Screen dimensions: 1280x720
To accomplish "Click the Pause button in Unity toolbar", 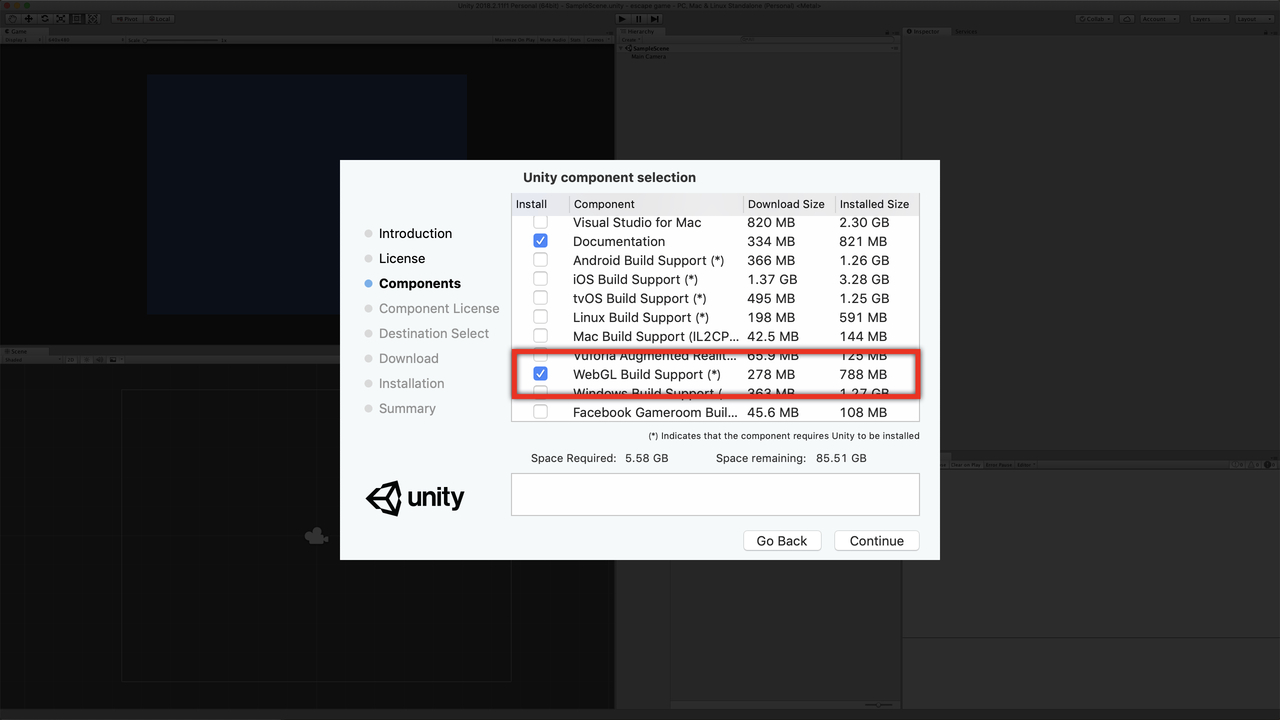I will [638, 19].
